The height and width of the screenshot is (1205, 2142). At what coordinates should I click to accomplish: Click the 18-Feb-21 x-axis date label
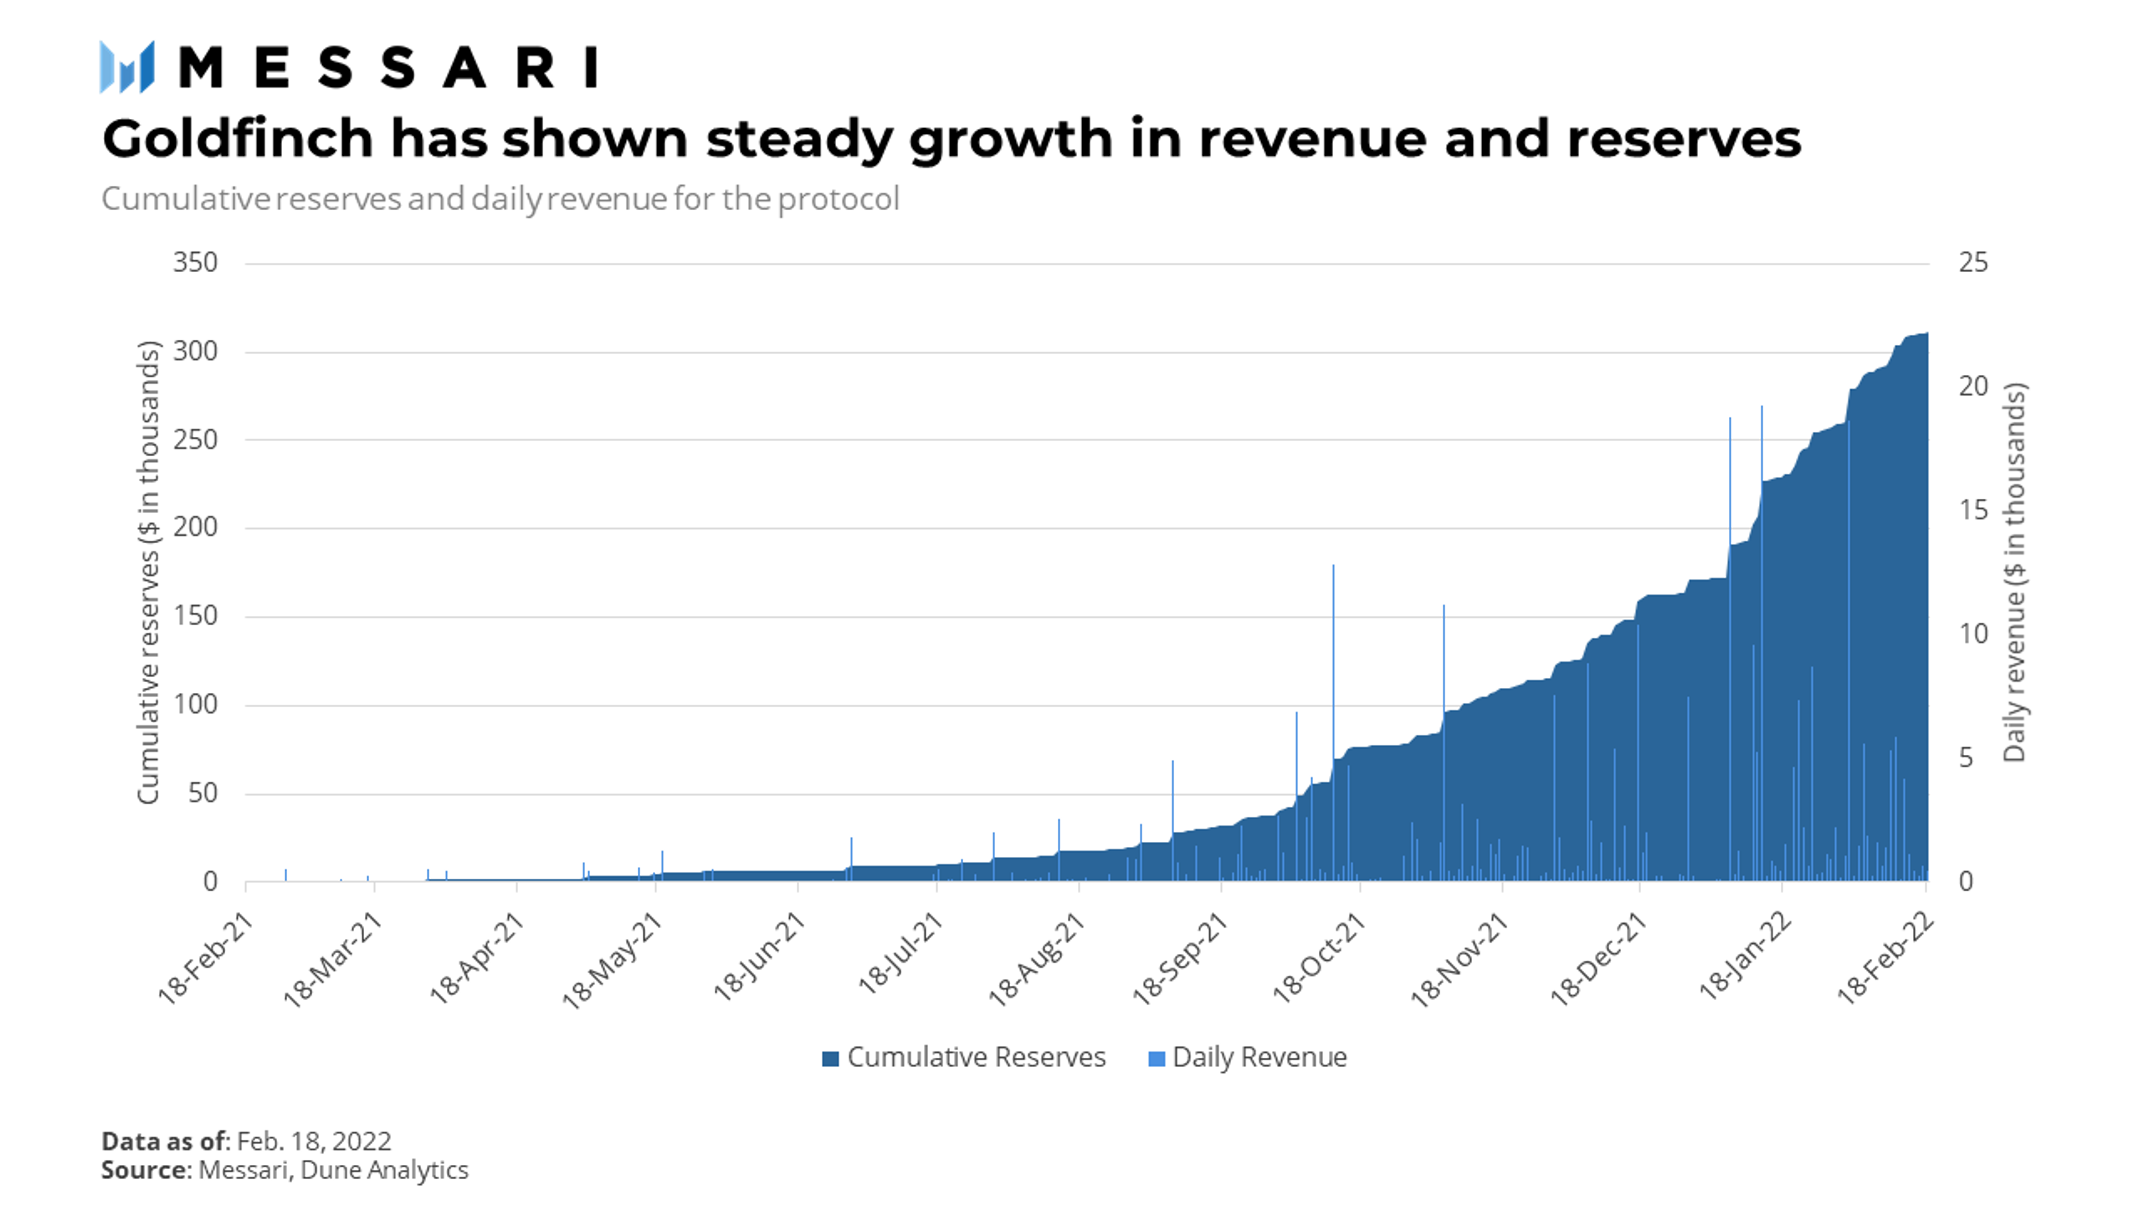[x=206, y=958]
